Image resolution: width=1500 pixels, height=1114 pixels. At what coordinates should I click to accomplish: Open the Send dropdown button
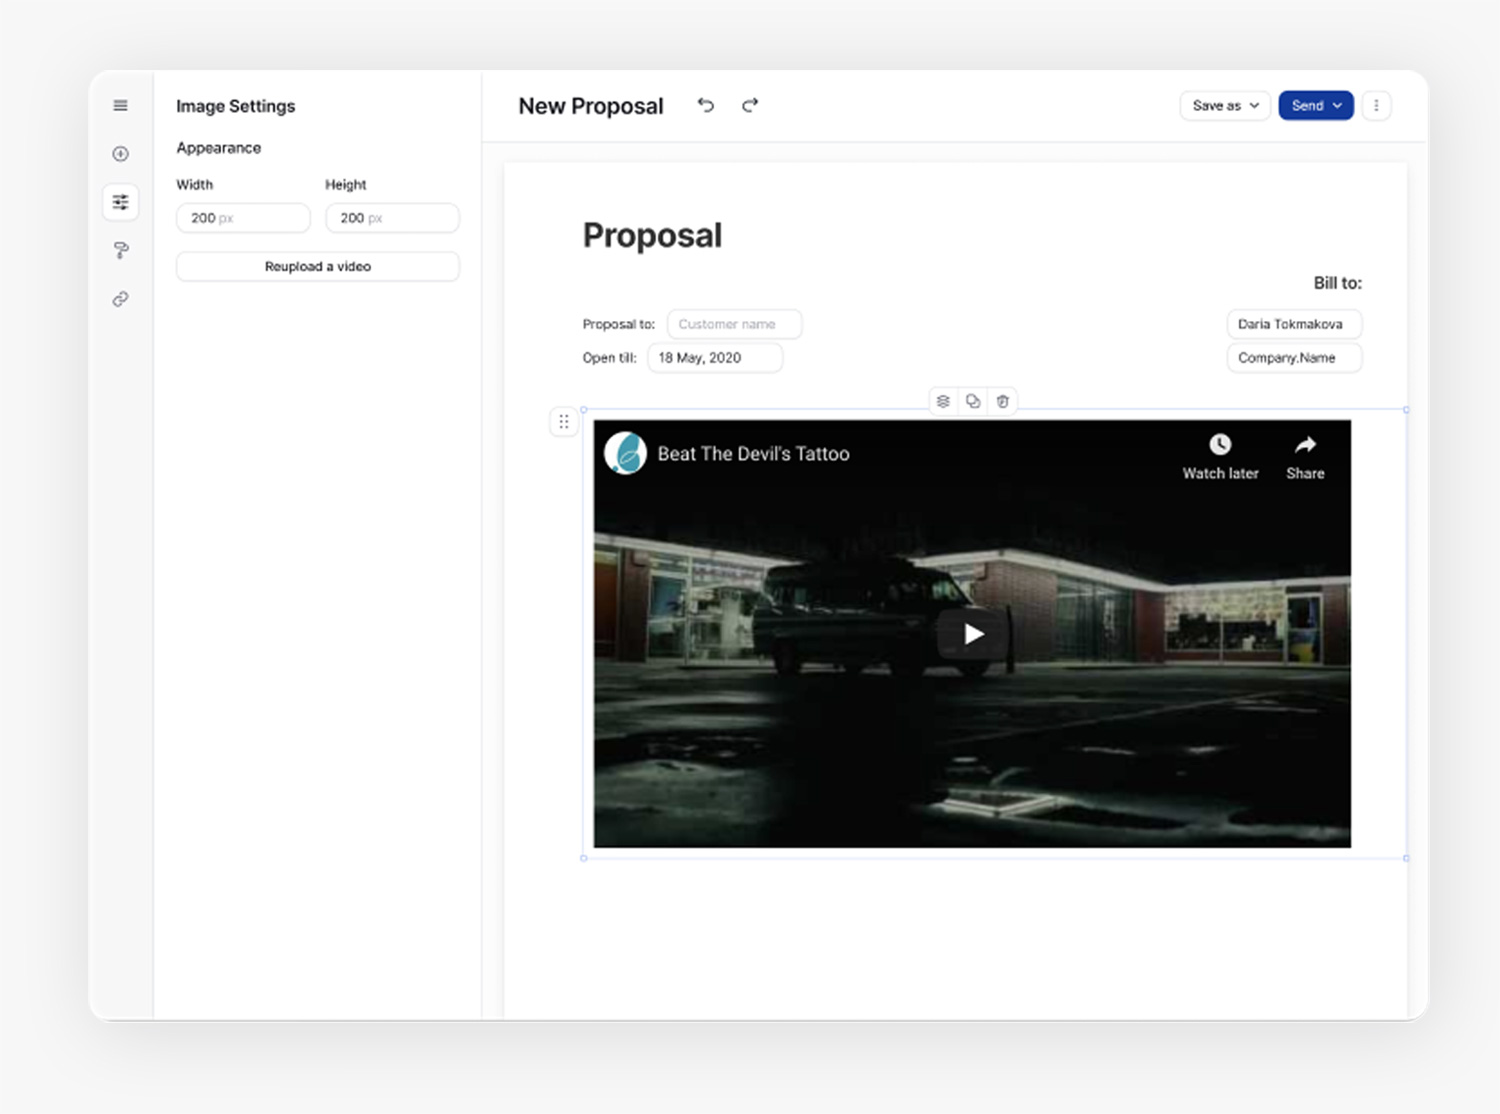1316,105
